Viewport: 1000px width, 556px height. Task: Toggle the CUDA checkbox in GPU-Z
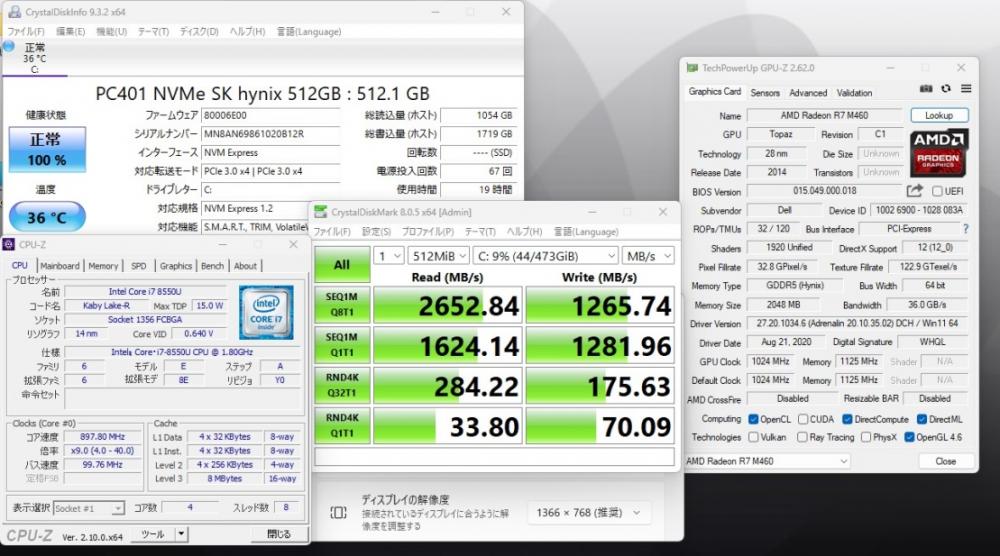point(803,419)
